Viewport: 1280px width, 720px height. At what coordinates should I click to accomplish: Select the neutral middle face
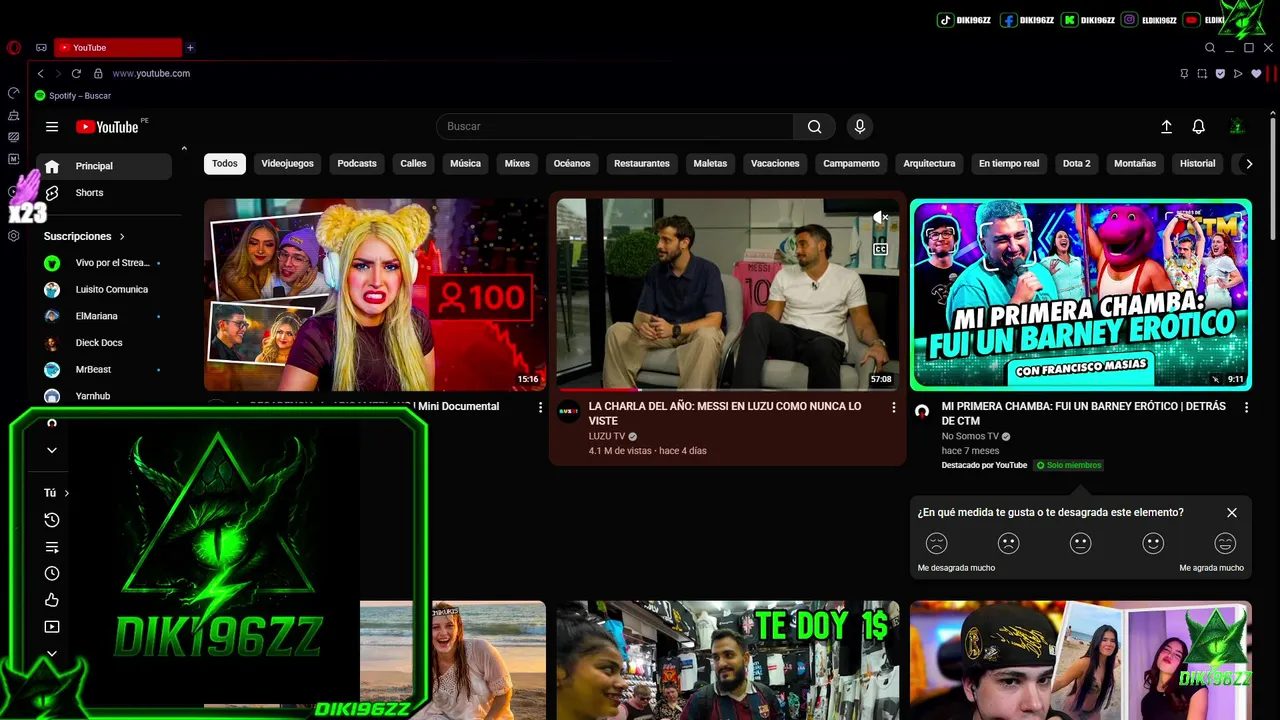(x=1080, y=543)
